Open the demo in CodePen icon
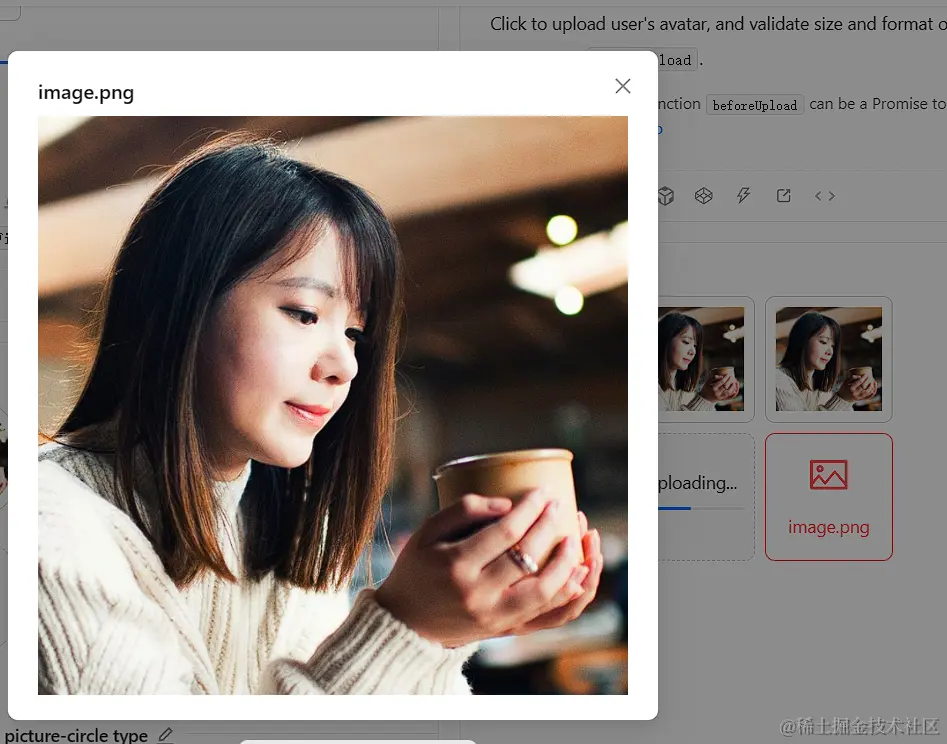 point(704,196)
